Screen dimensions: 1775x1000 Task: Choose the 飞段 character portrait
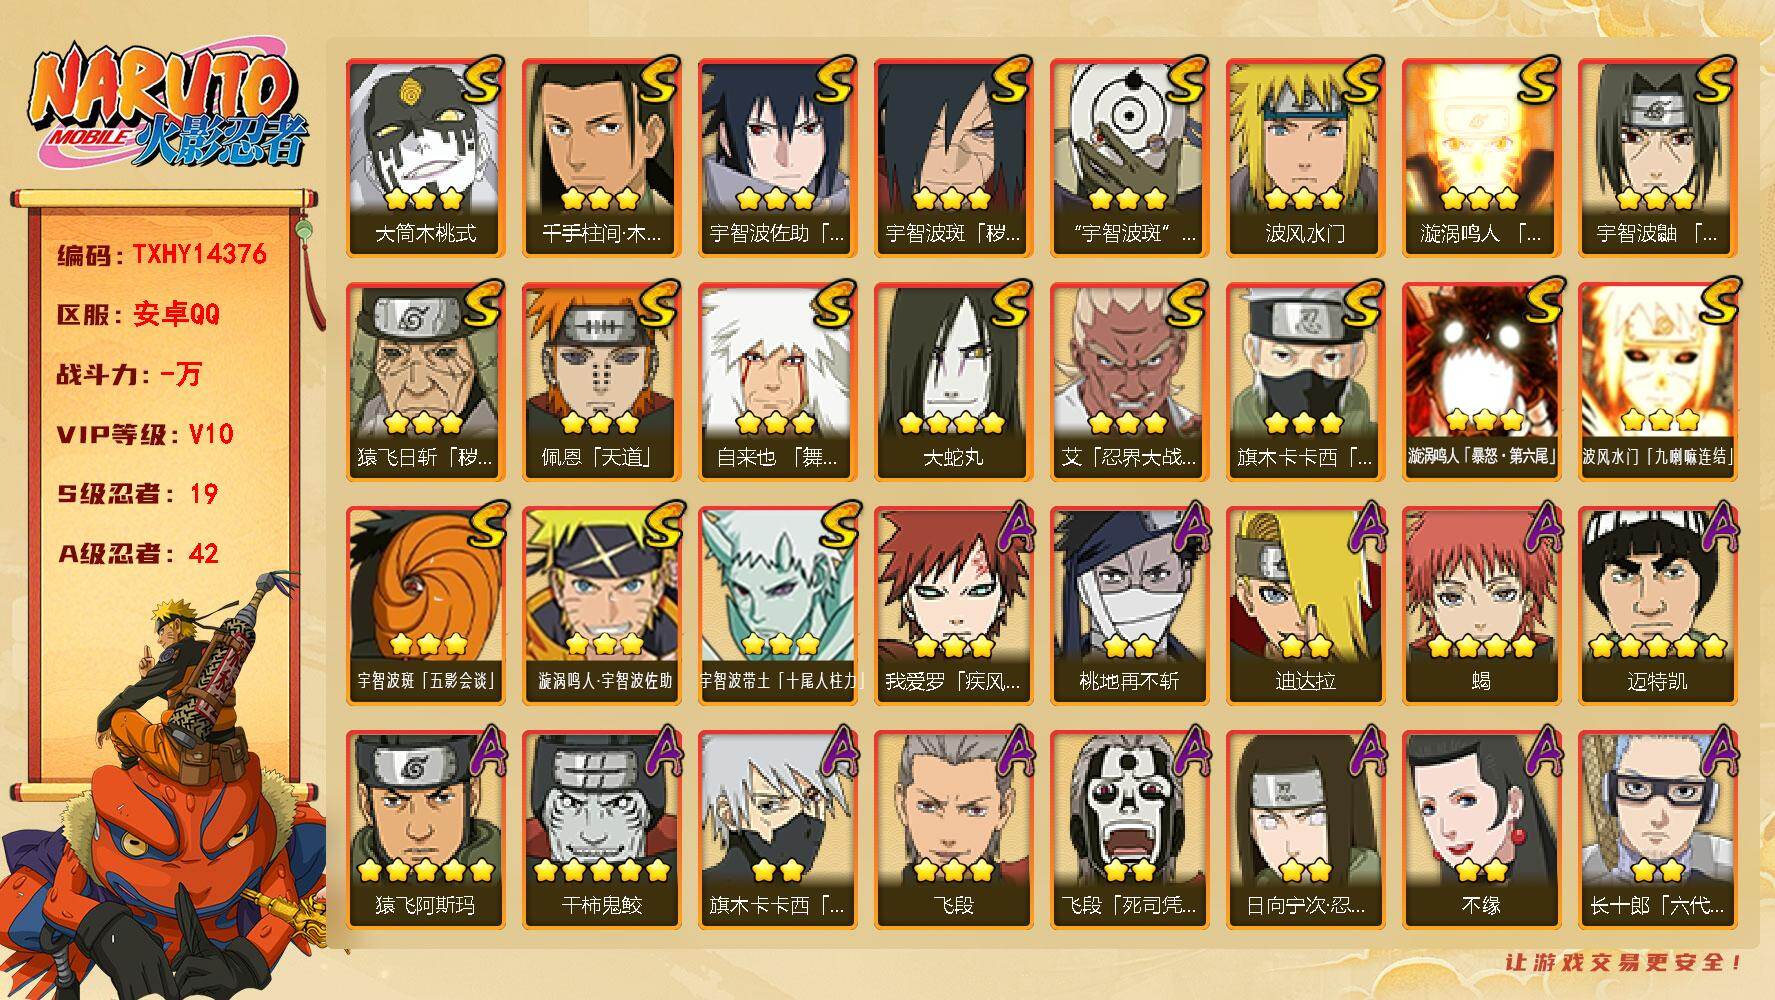953,830
